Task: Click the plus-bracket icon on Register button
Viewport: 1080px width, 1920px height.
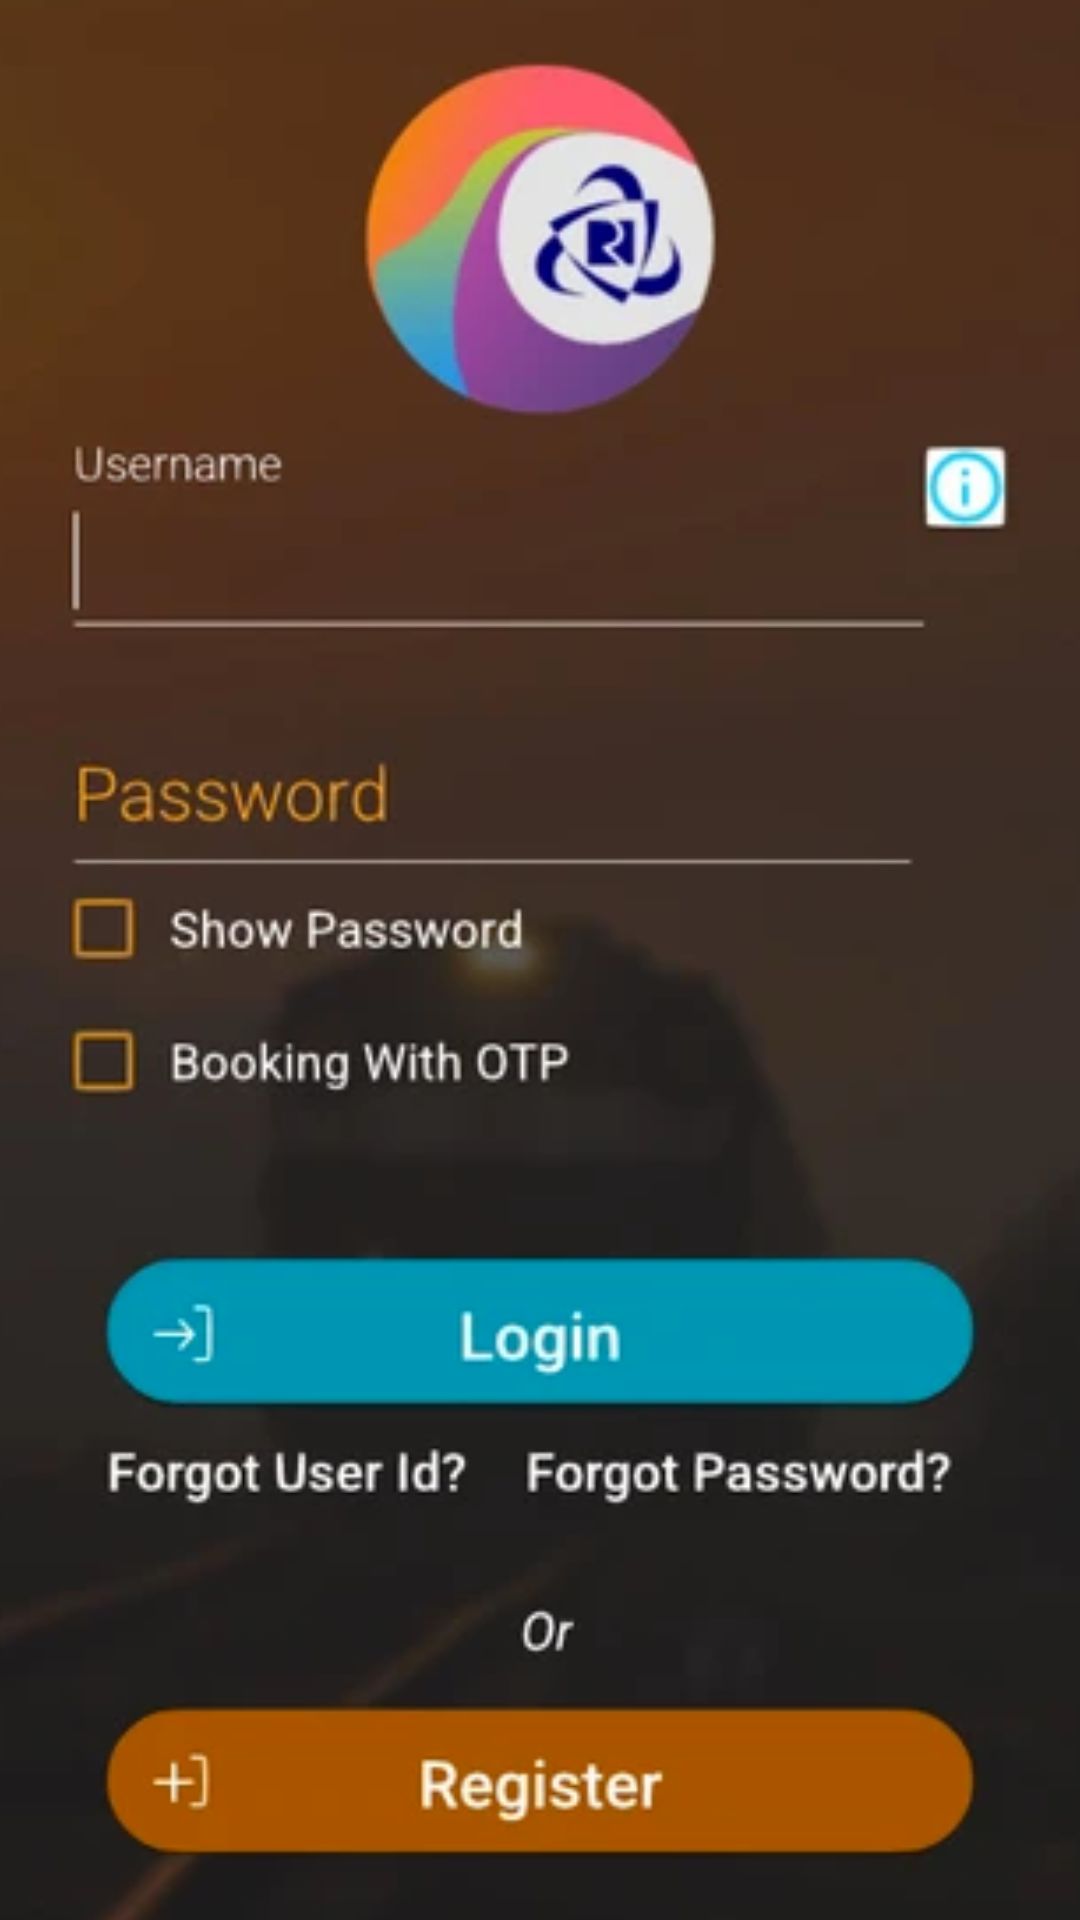Action: pos(181,1781)
